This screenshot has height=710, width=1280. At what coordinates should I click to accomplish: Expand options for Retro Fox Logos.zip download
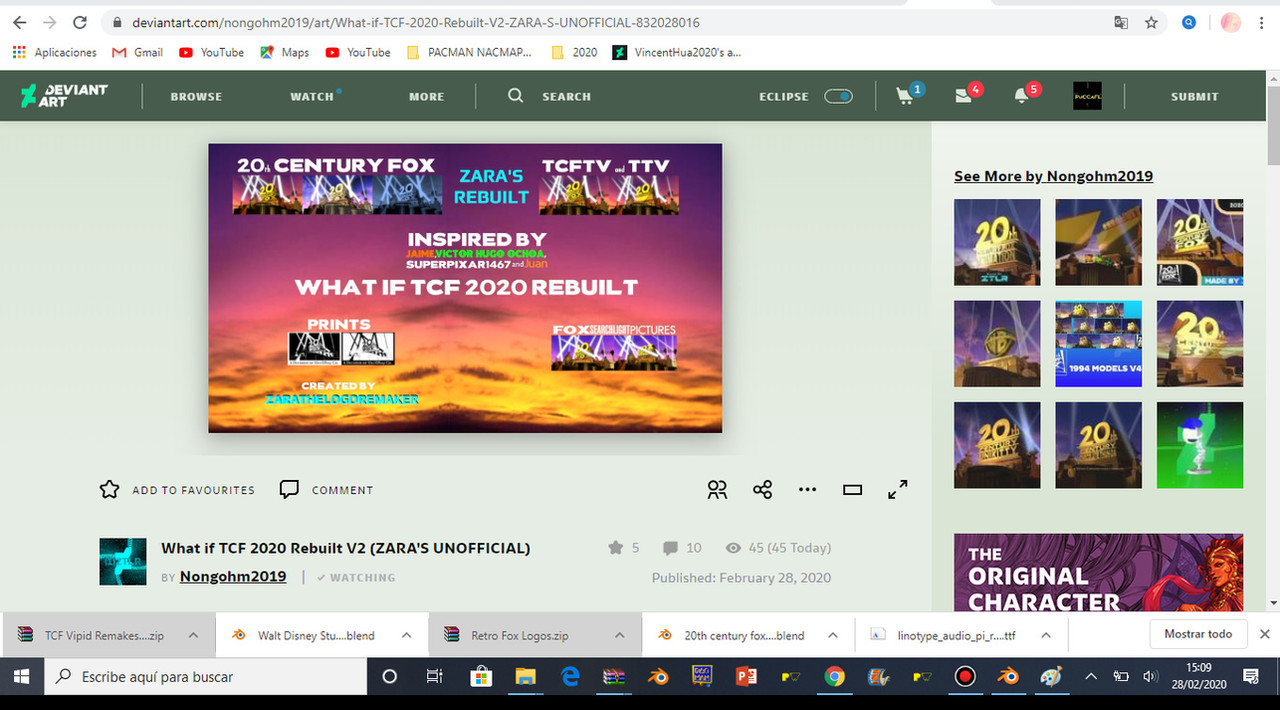click(620, 635)
